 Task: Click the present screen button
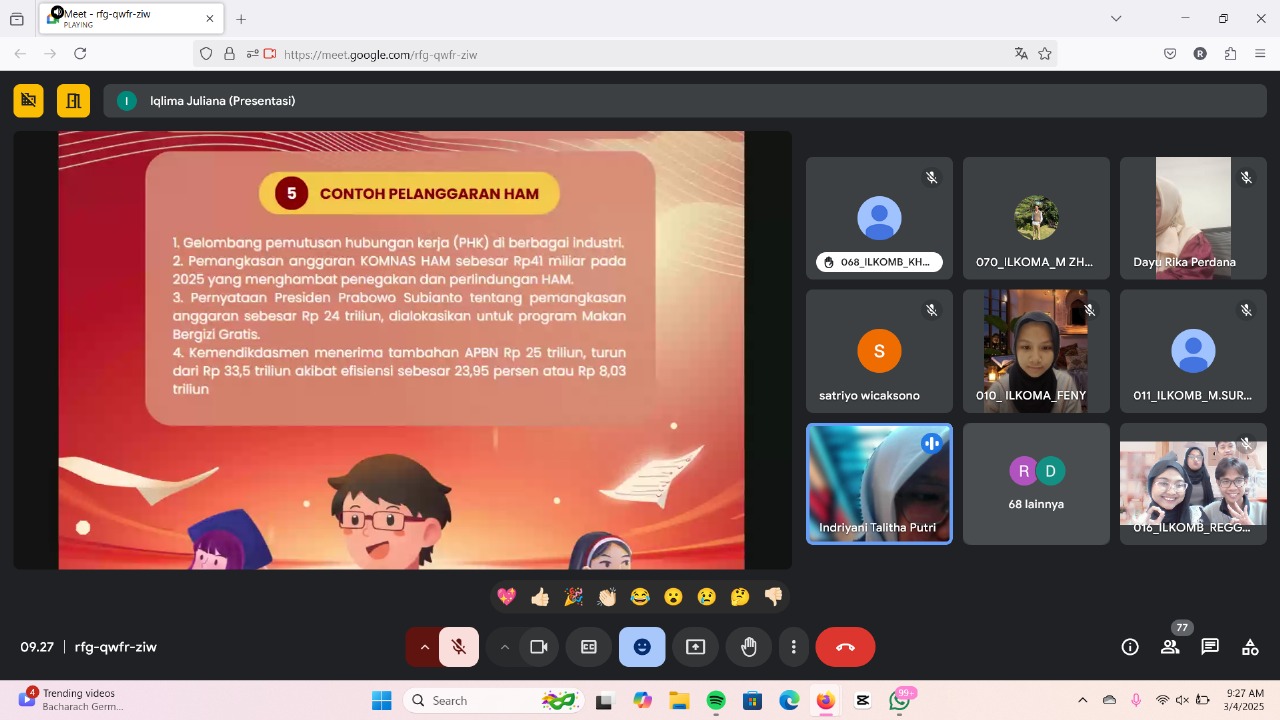[x=696, y=647]
